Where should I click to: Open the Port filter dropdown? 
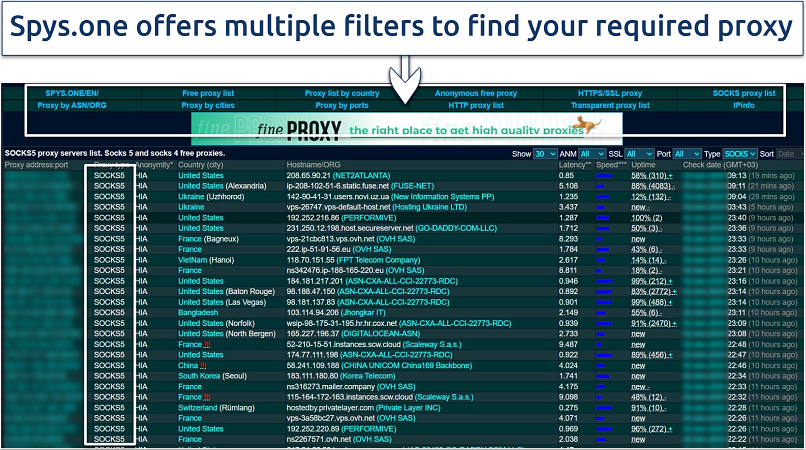click(687, 154)
